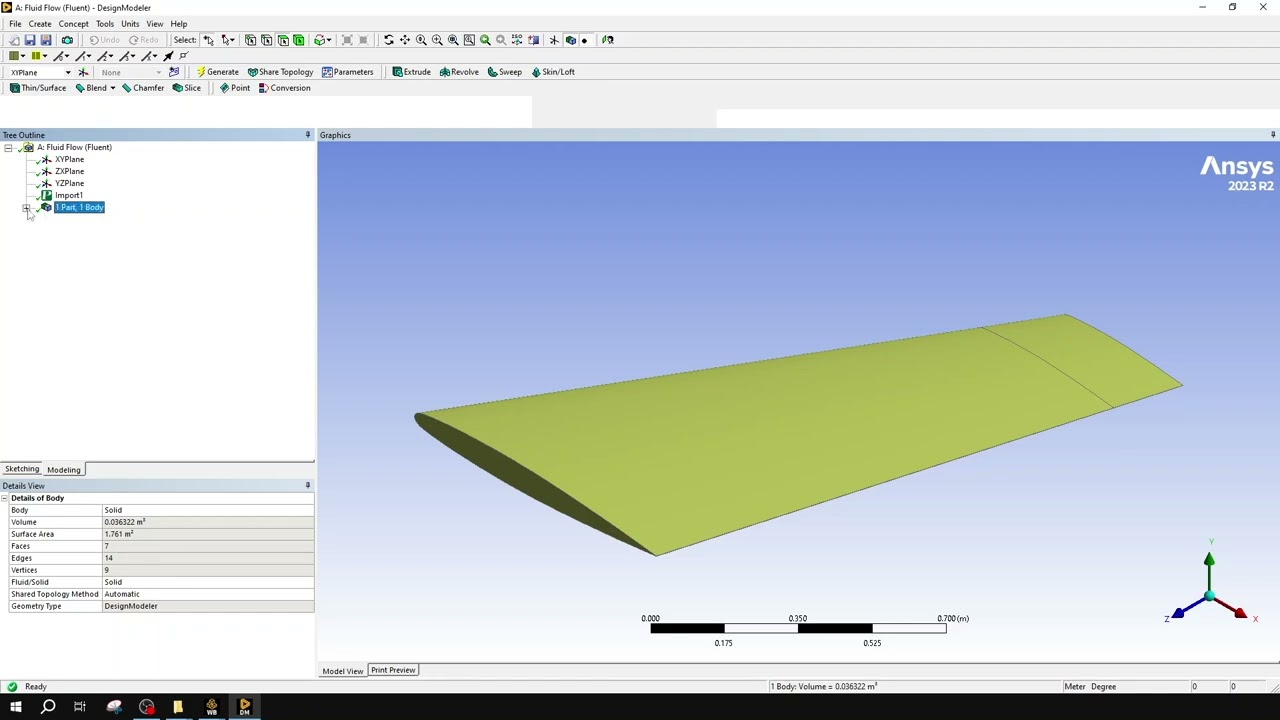This screenshot has width=1280, height=720.
Task: Select the Thin/Surface tool
Action: tap(38, 88)
